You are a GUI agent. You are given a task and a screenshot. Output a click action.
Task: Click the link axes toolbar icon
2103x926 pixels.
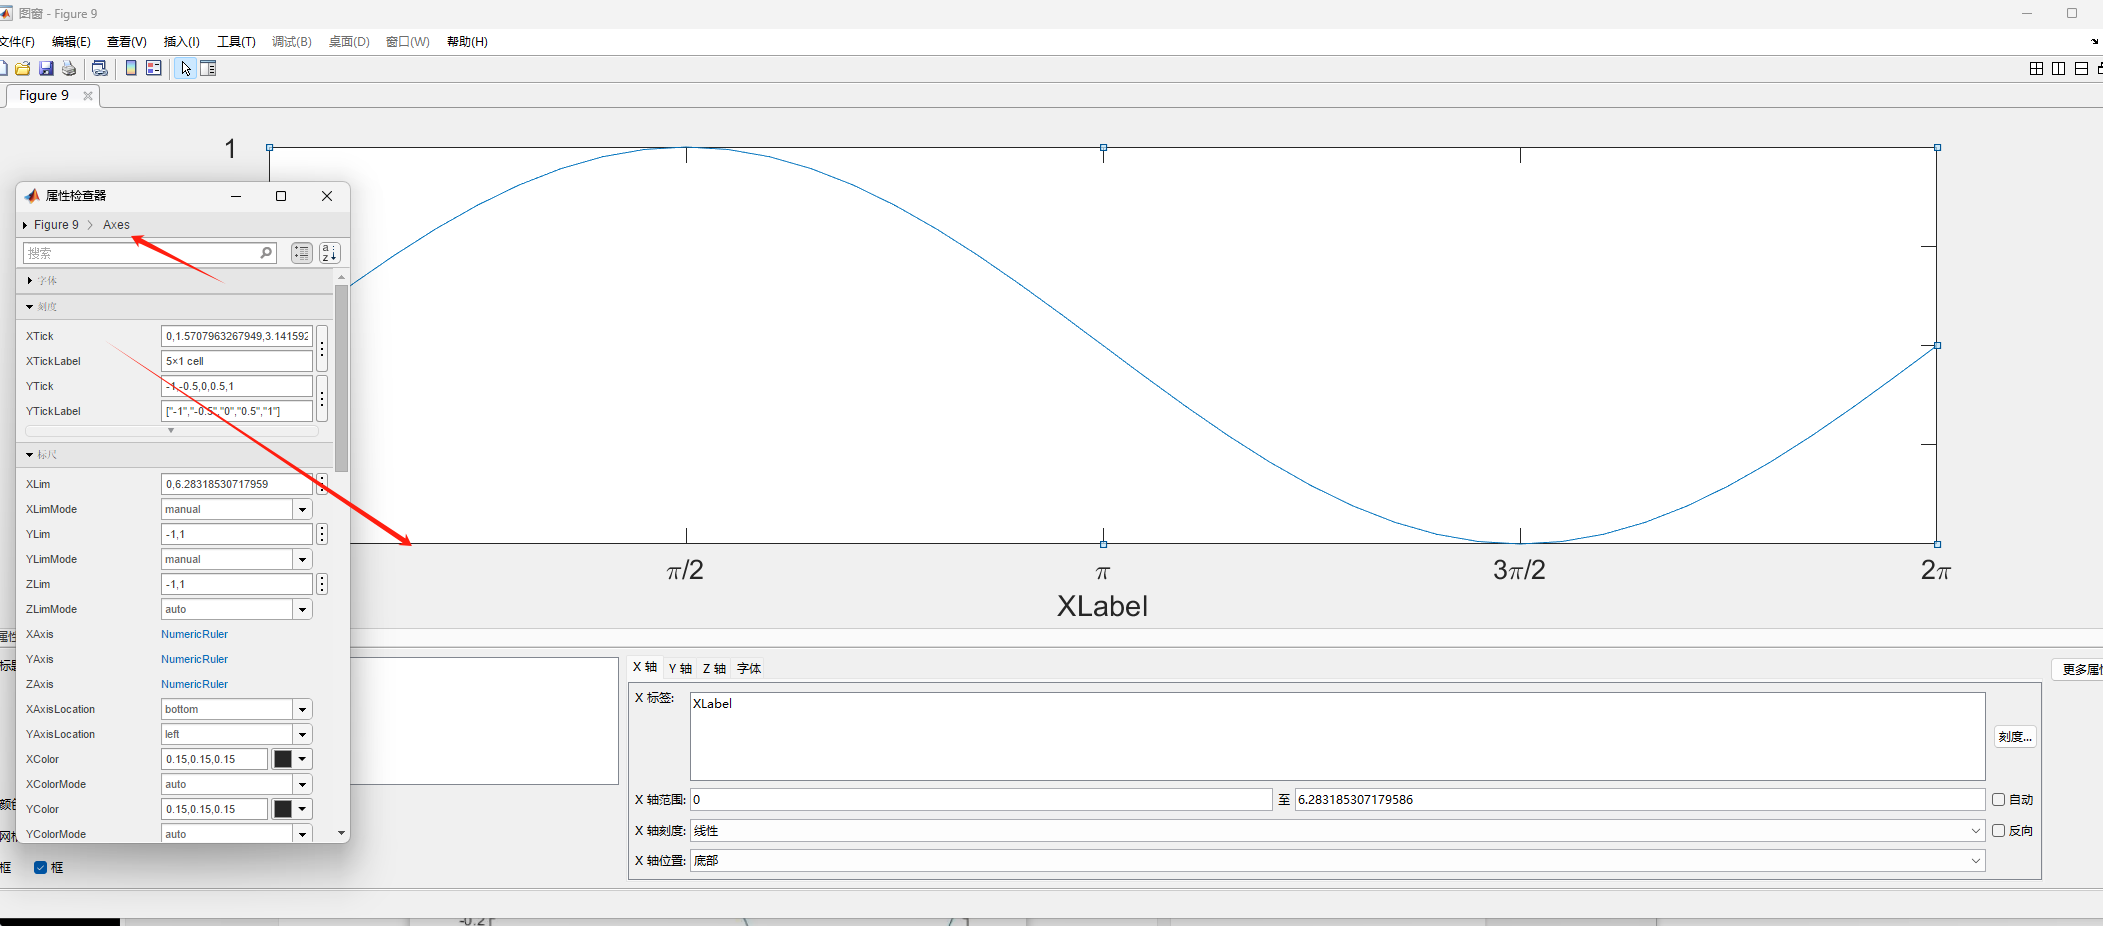(99, 68)
